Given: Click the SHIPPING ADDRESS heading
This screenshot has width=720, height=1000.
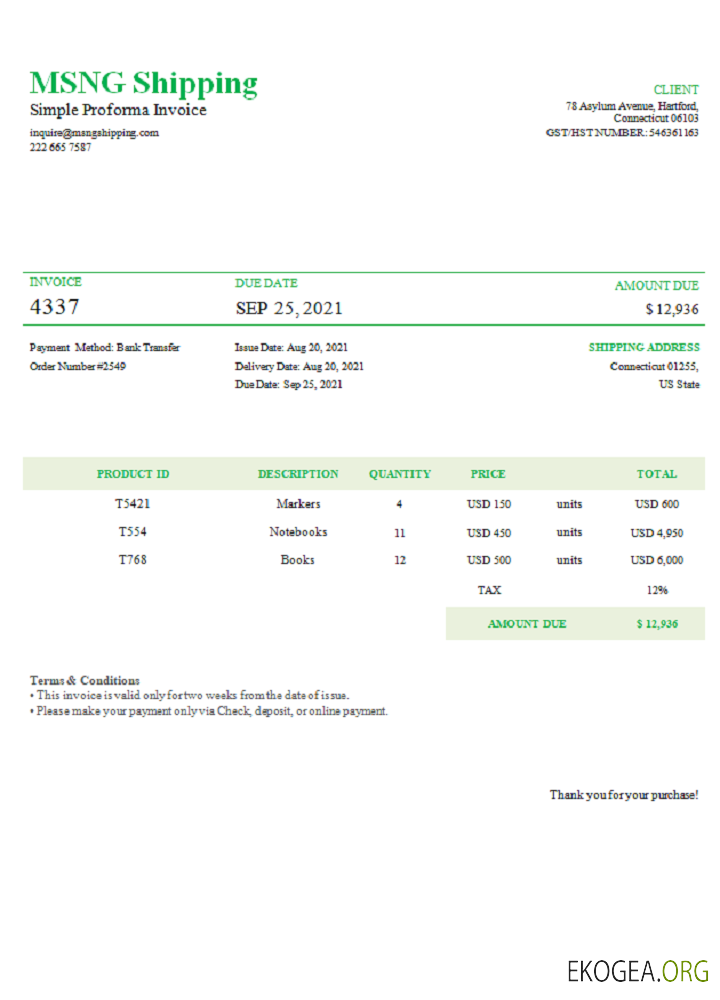Looking at the screenshot, I should 644,348.
